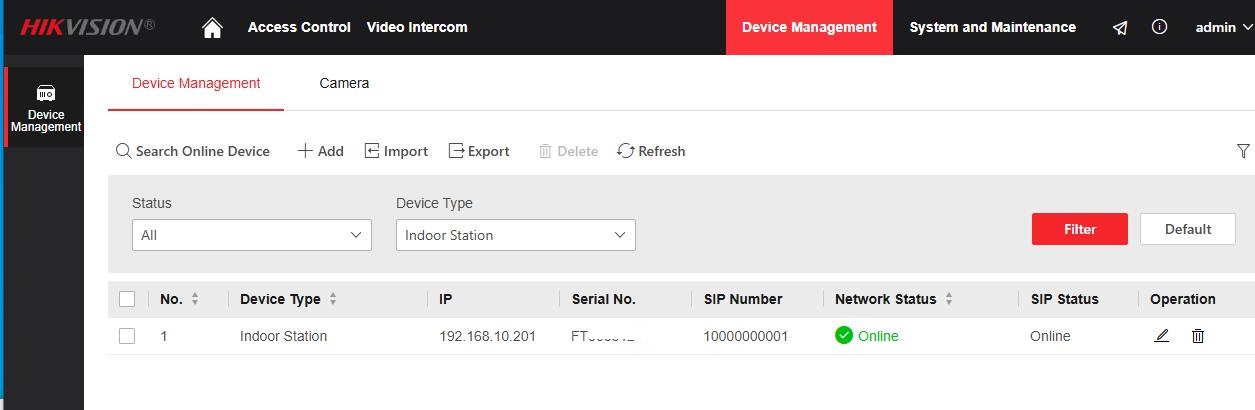Import devices from file
The height and width of the screenshot is (410, 1255).
[x=396, y=151]
